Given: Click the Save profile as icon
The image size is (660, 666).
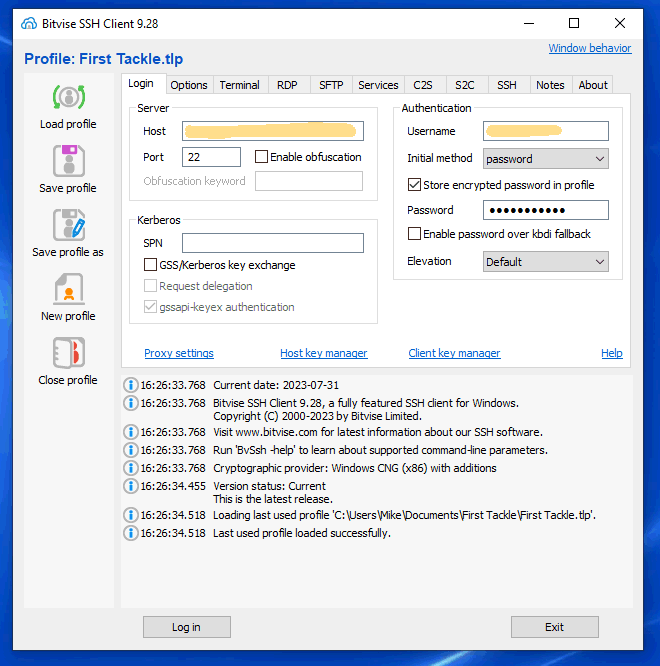Looking at the screenshot, I should (68, 226).
